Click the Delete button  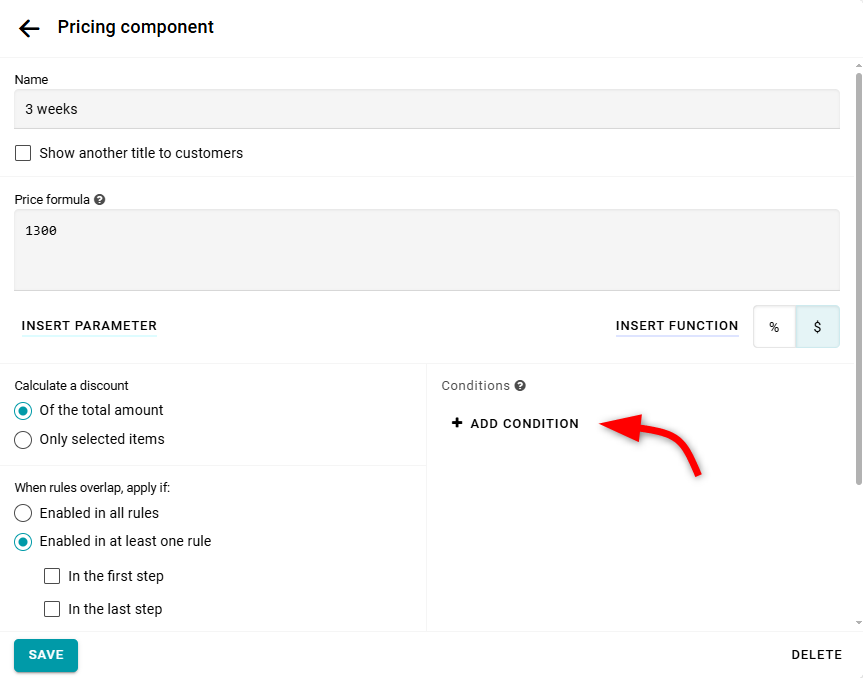coord(816,655)
